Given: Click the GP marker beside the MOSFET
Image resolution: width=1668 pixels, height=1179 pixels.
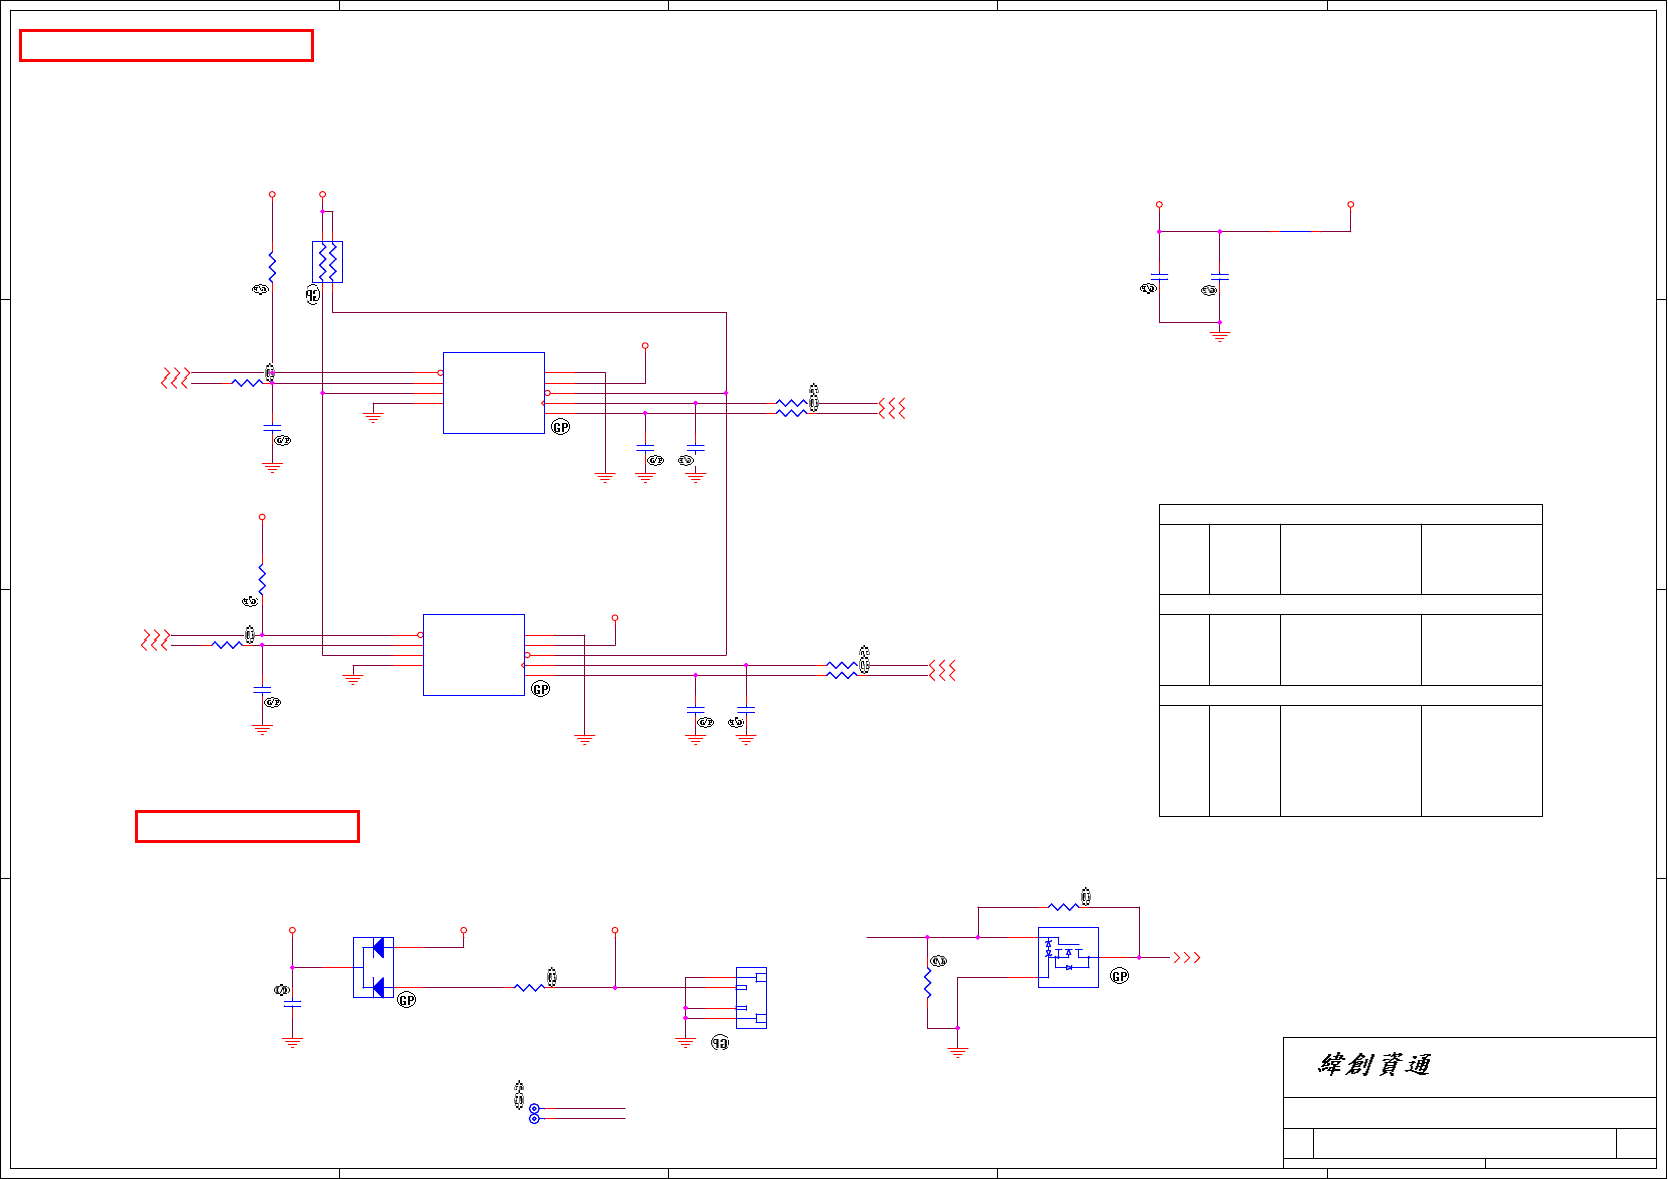Looking at the screenshot, I should coord(1120,976).
